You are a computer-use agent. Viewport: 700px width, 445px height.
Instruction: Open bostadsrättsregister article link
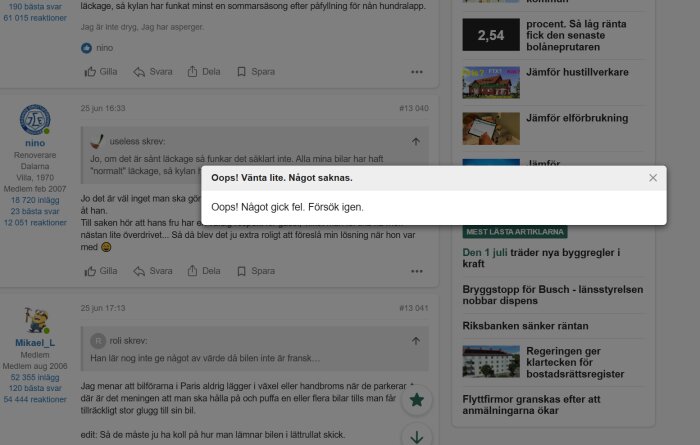coord(575,362)
